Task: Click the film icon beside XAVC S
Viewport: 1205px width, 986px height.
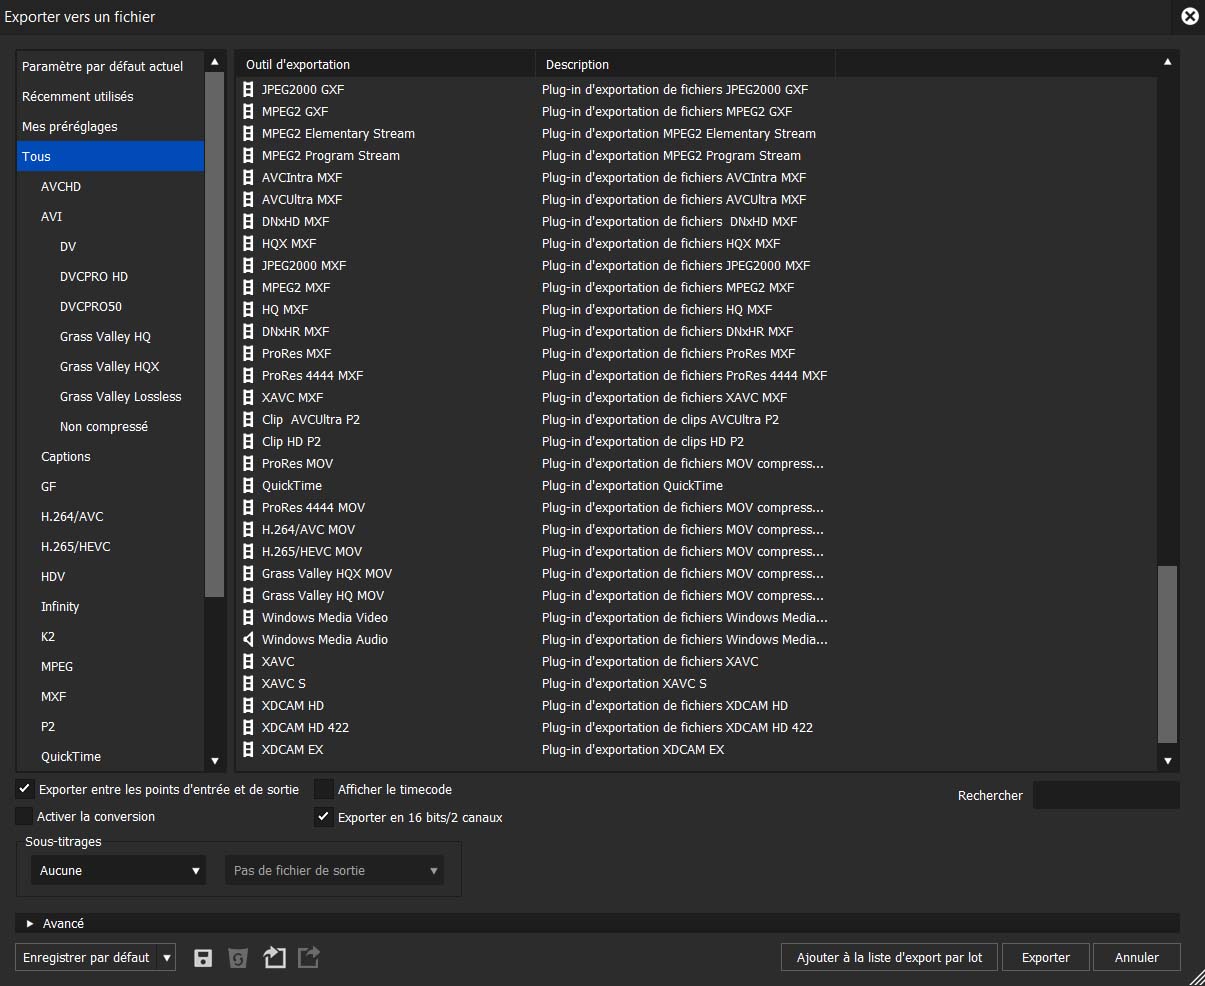Action: pos(248,683)
